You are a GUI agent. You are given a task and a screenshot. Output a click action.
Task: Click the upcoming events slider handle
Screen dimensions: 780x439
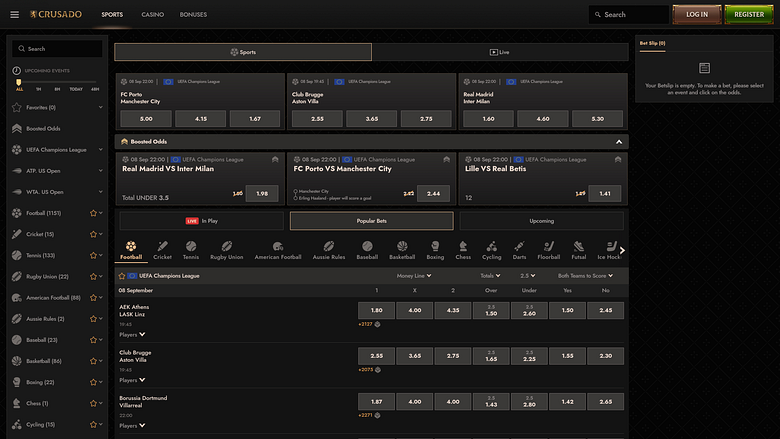point(19,82)
